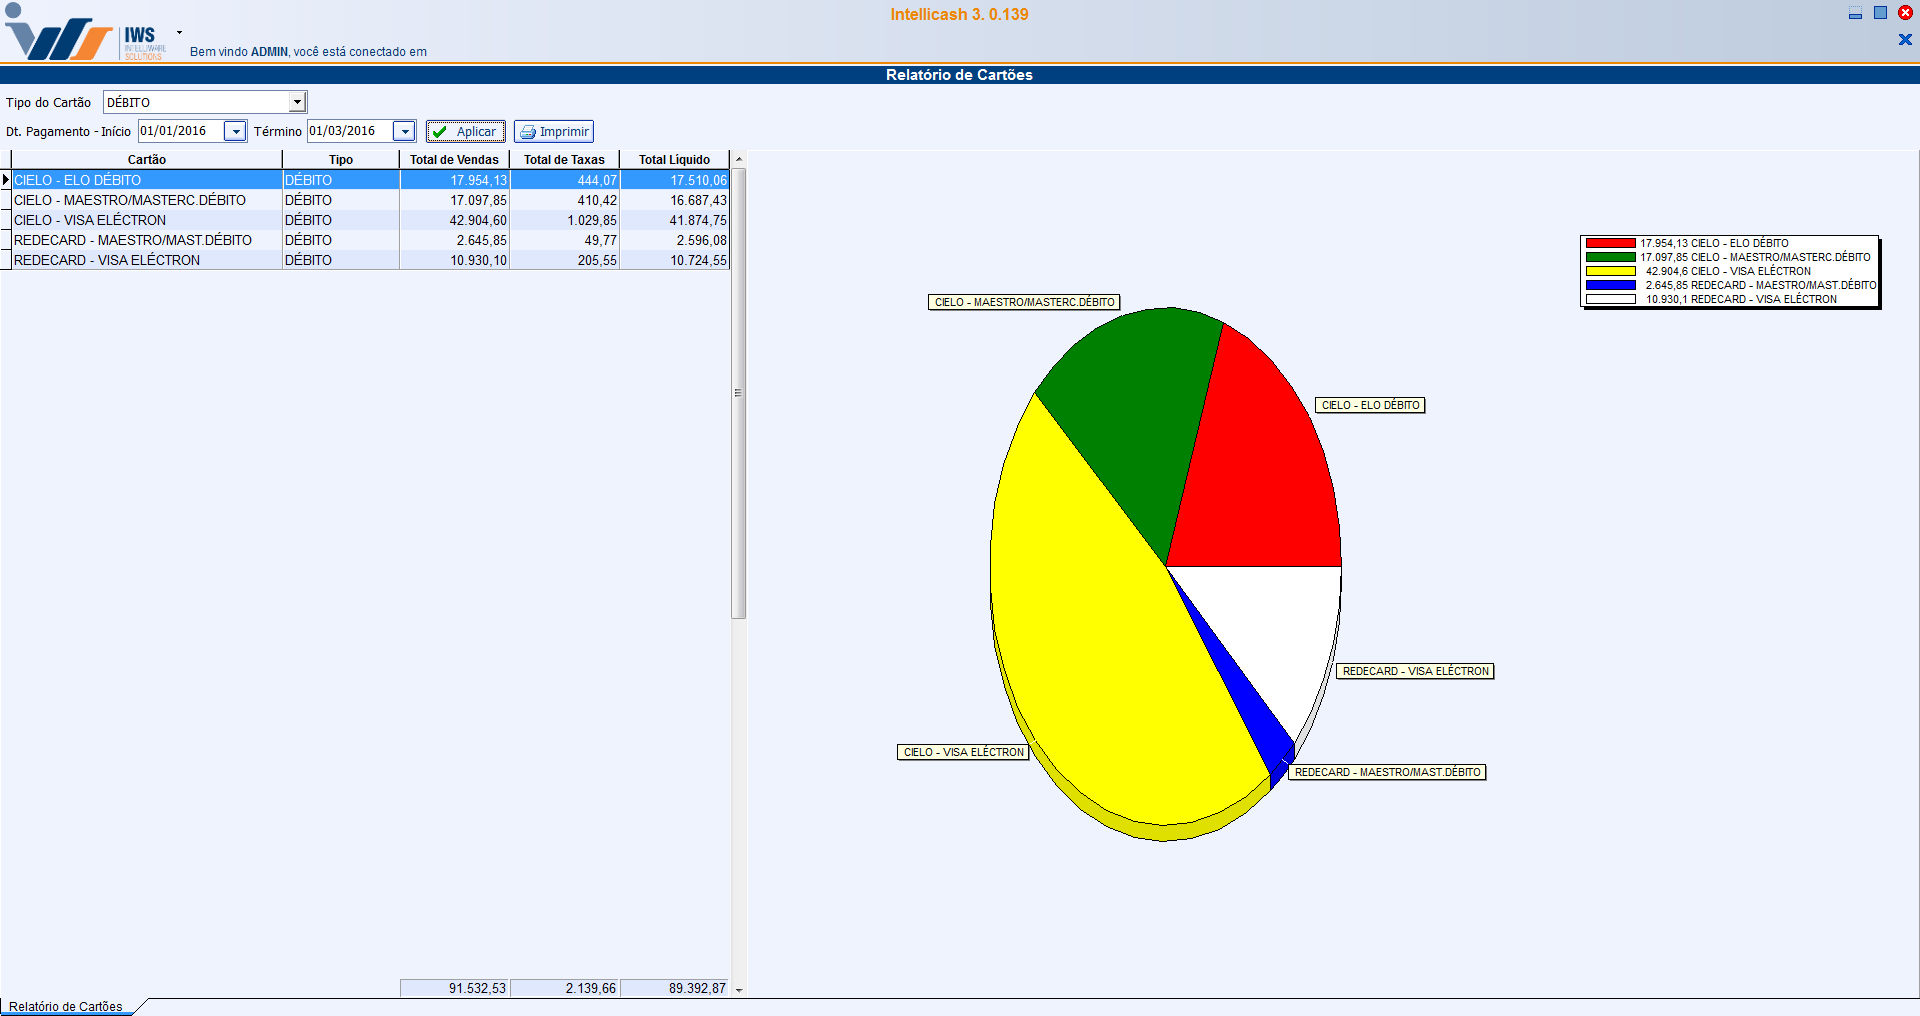Screen dimensions: 1920x1016
Task: Click the grid vertical scrollbar thumb
Action: point(739,393)
